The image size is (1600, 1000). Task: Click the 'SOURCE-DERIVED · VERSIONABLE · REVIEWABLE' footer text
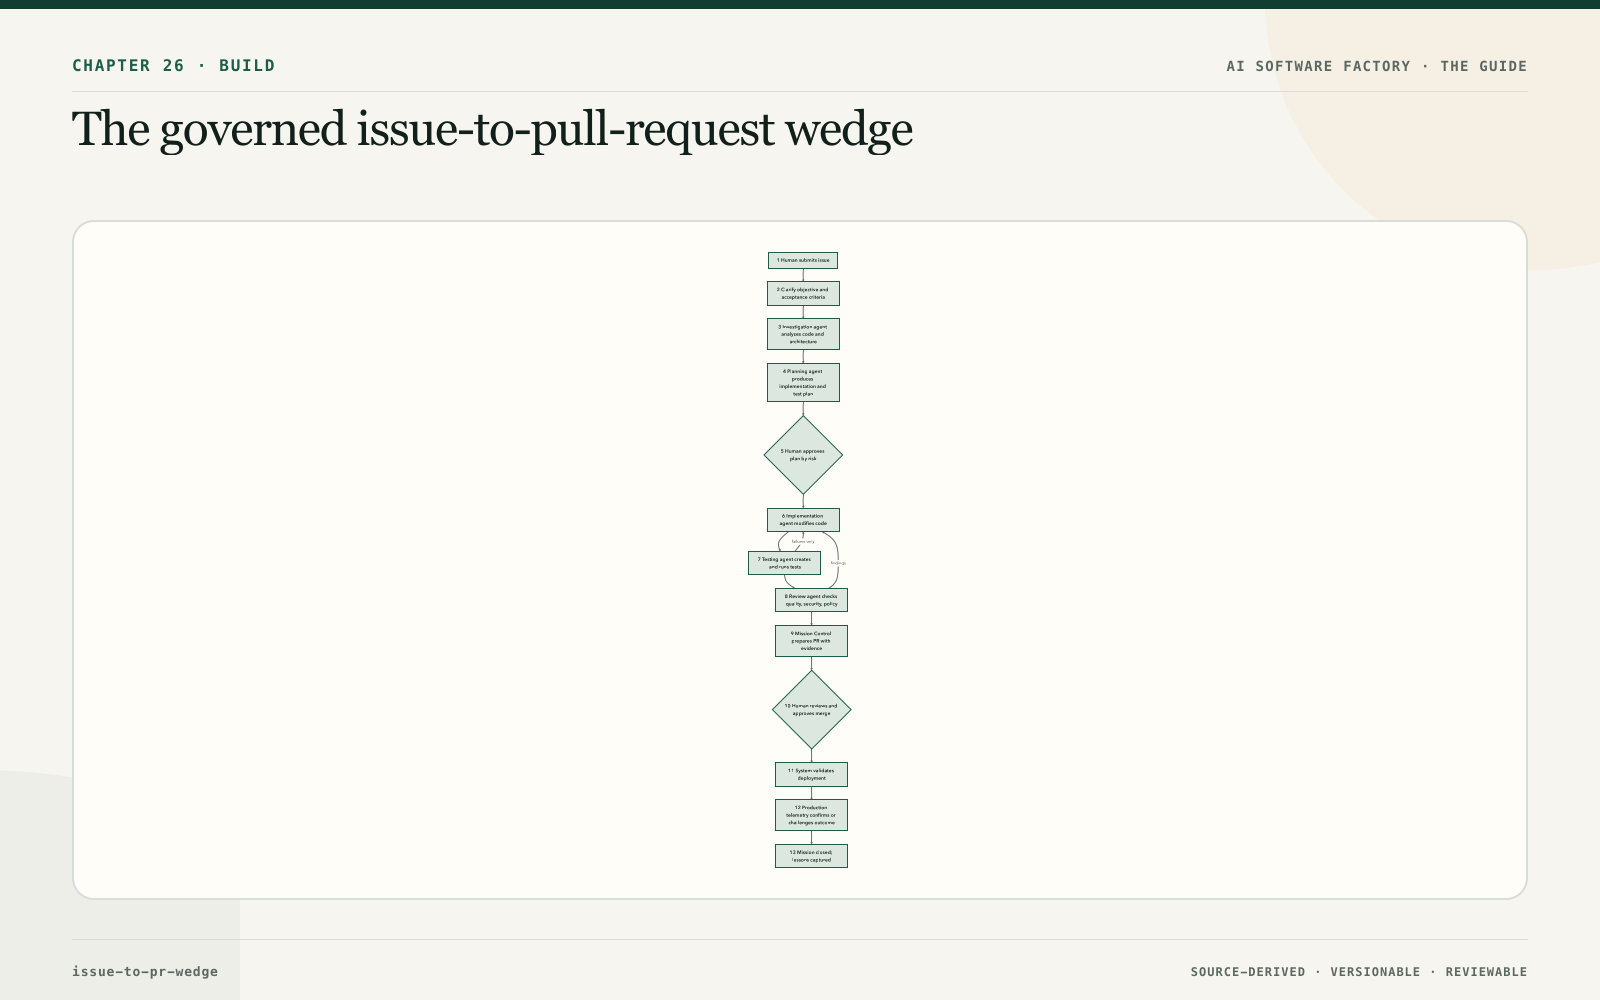click(x=1359, y=972)
